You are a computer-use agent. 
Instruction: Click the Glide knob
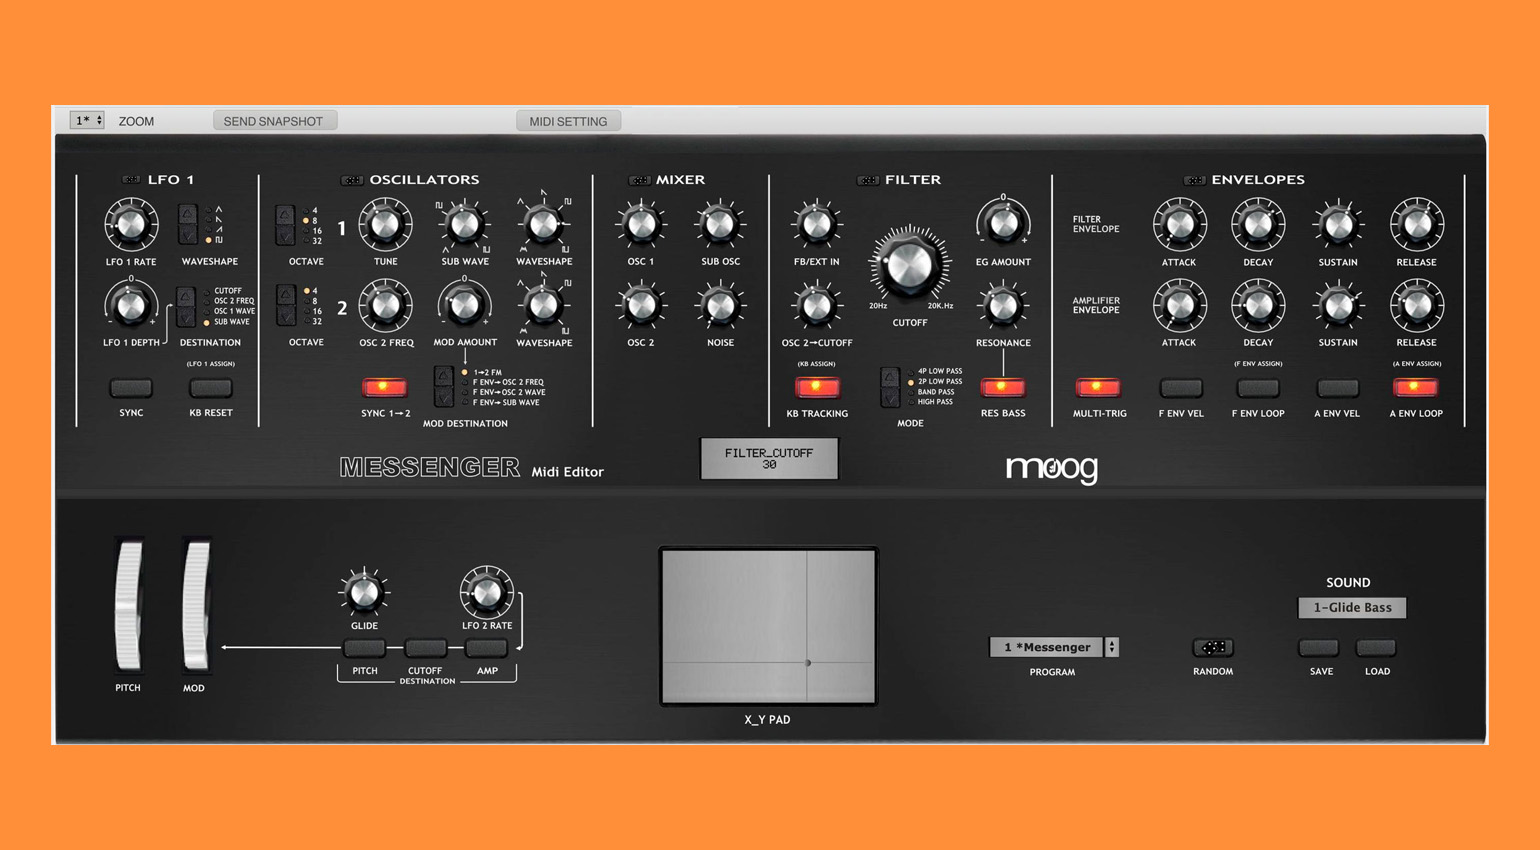(x=364, y=592)
